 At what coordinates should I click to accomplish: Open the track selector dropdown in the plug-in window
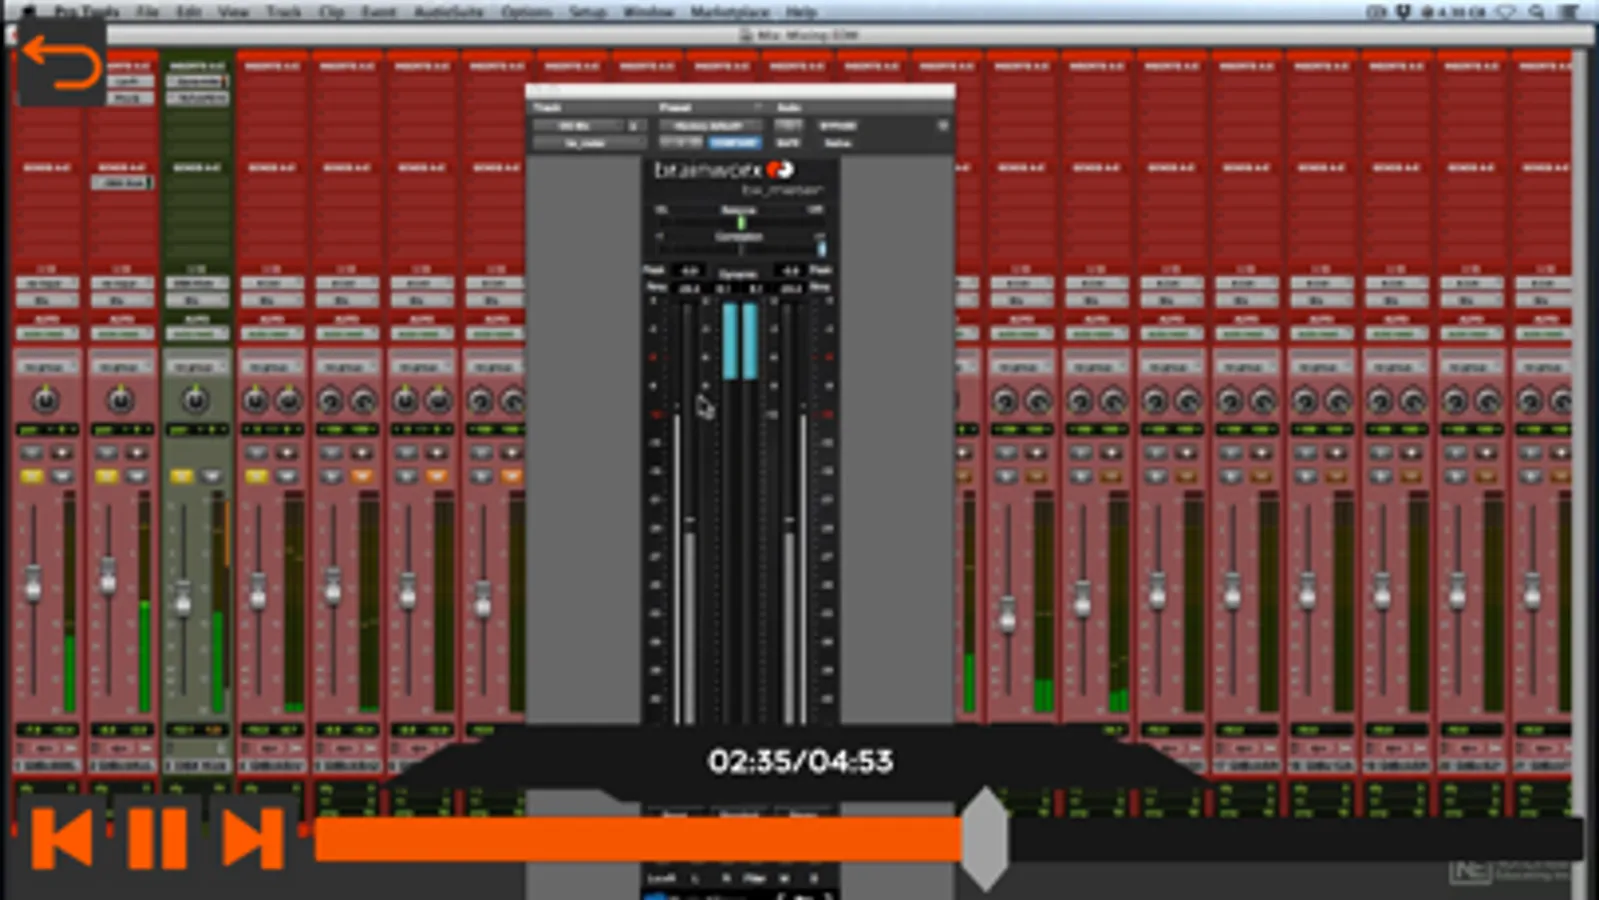(579, 126)
